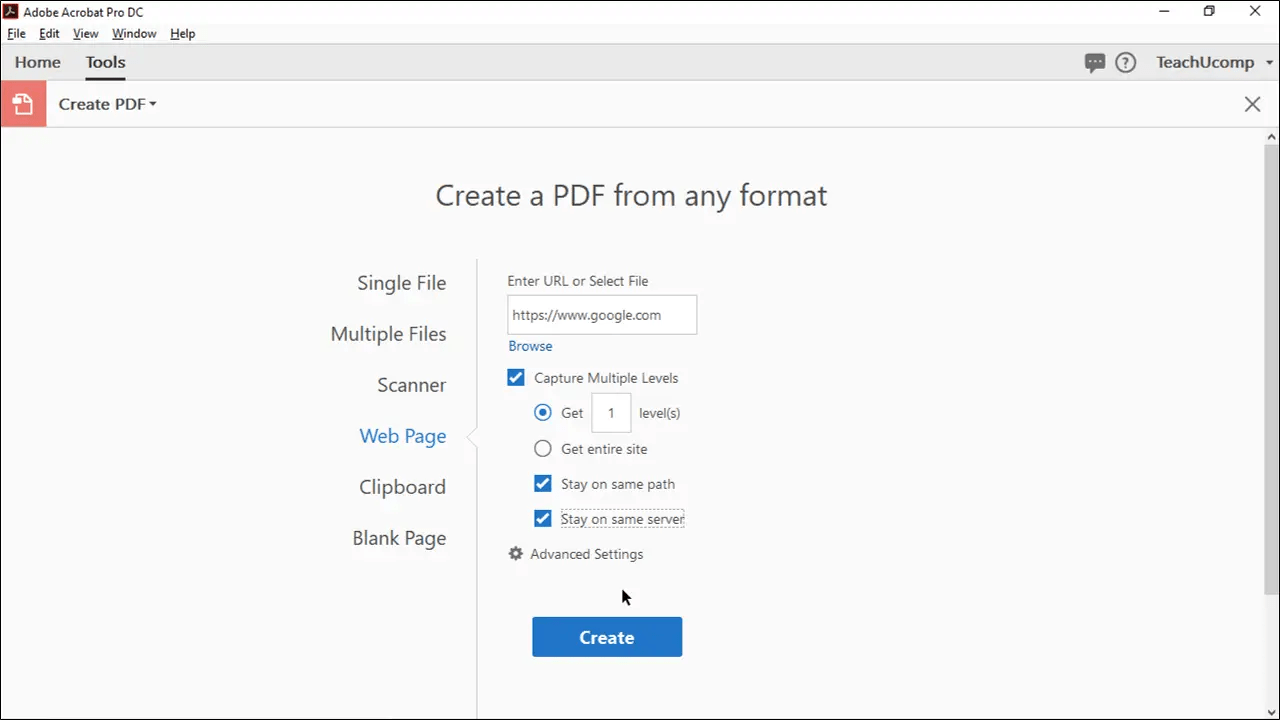
Task: Open the Create PDF dropdown arrow
Action: point(152,103)
